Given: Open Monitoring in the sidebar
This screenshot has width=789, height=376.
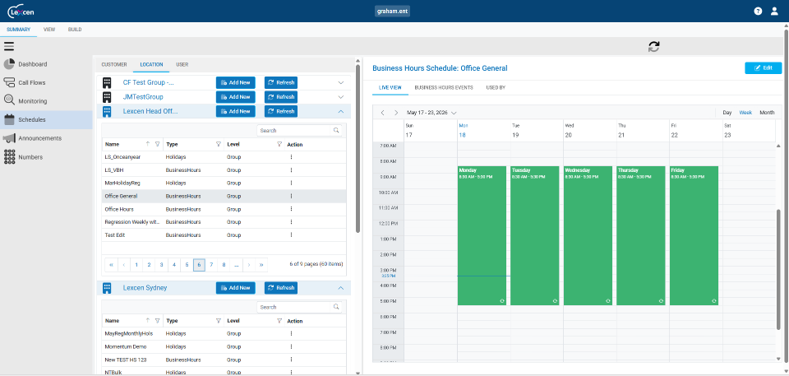Looking at the screenshot, I should pyautogui.click(x=33, y=101).
